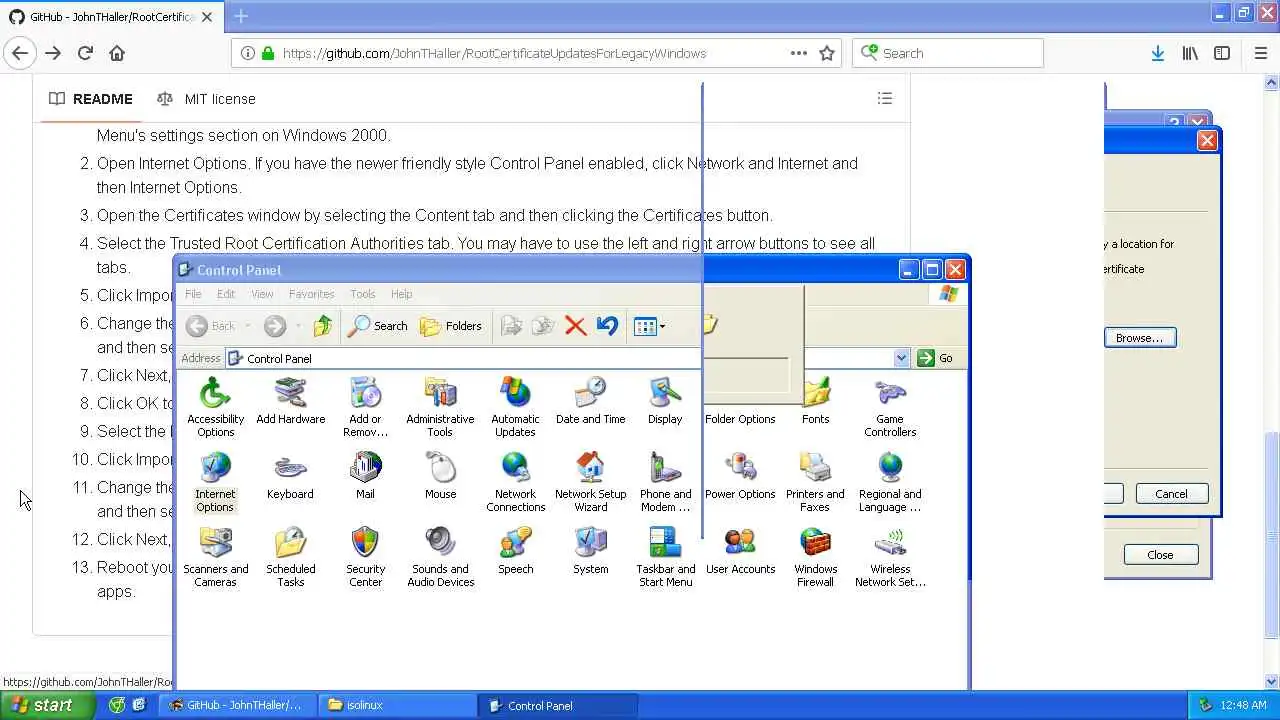Click Search in Control Panel toolbar

tap(378, 326)
